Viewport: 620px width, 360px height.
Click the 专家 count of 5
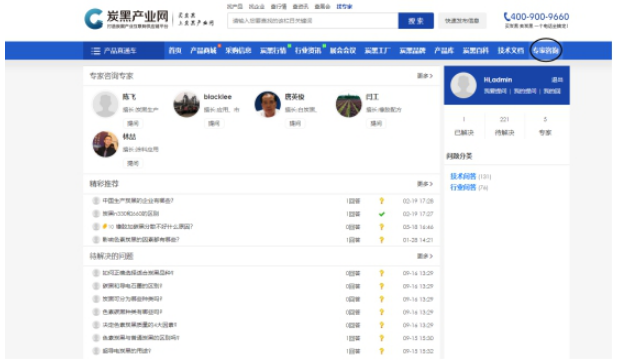(545, 119)
